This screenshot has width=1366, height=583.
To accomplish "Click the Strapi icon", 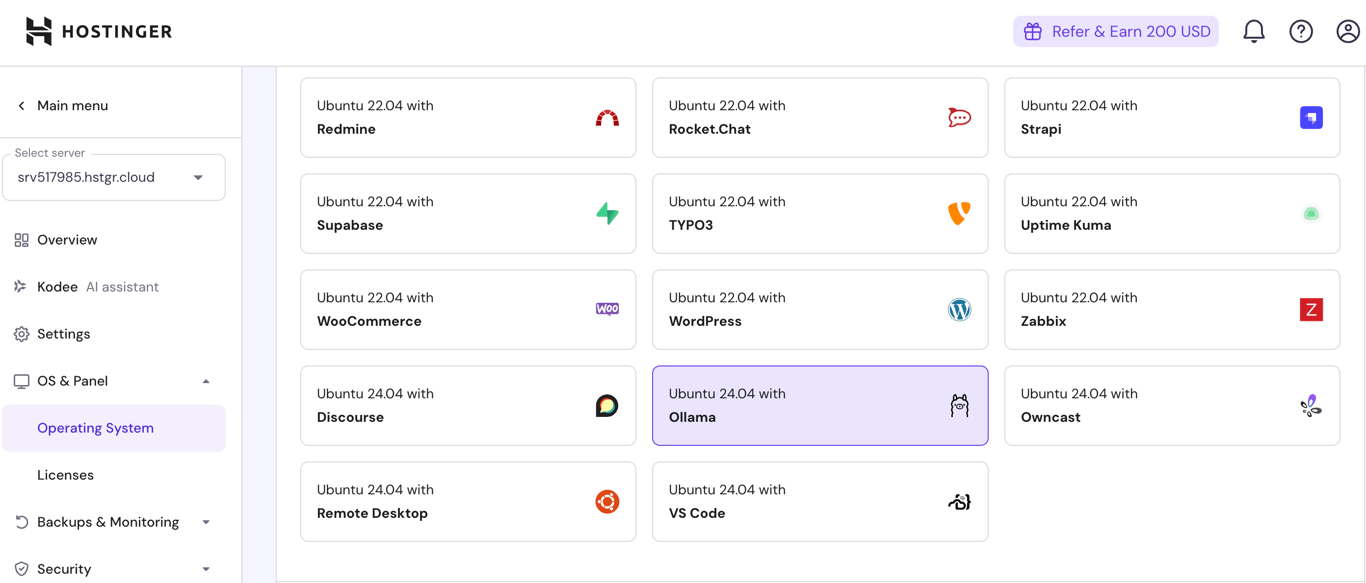I will 1311,117.
